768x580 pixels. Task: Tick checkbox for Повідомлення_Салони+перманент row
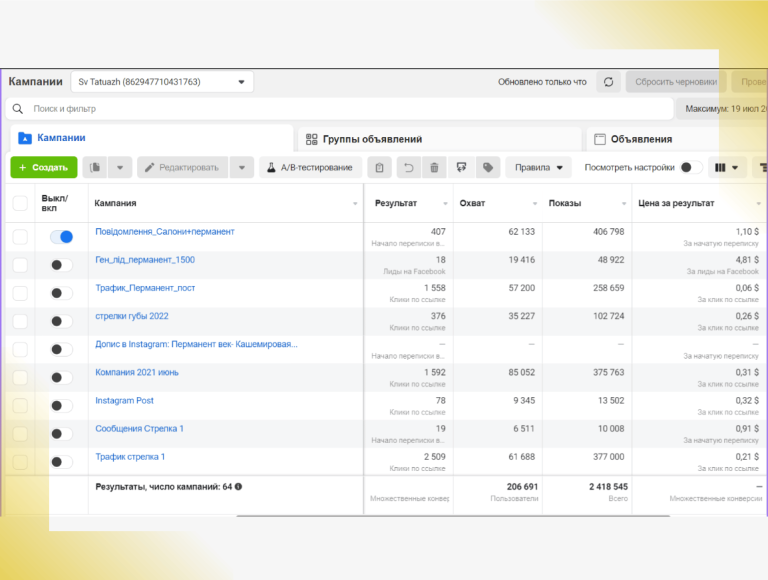(20, 237)
